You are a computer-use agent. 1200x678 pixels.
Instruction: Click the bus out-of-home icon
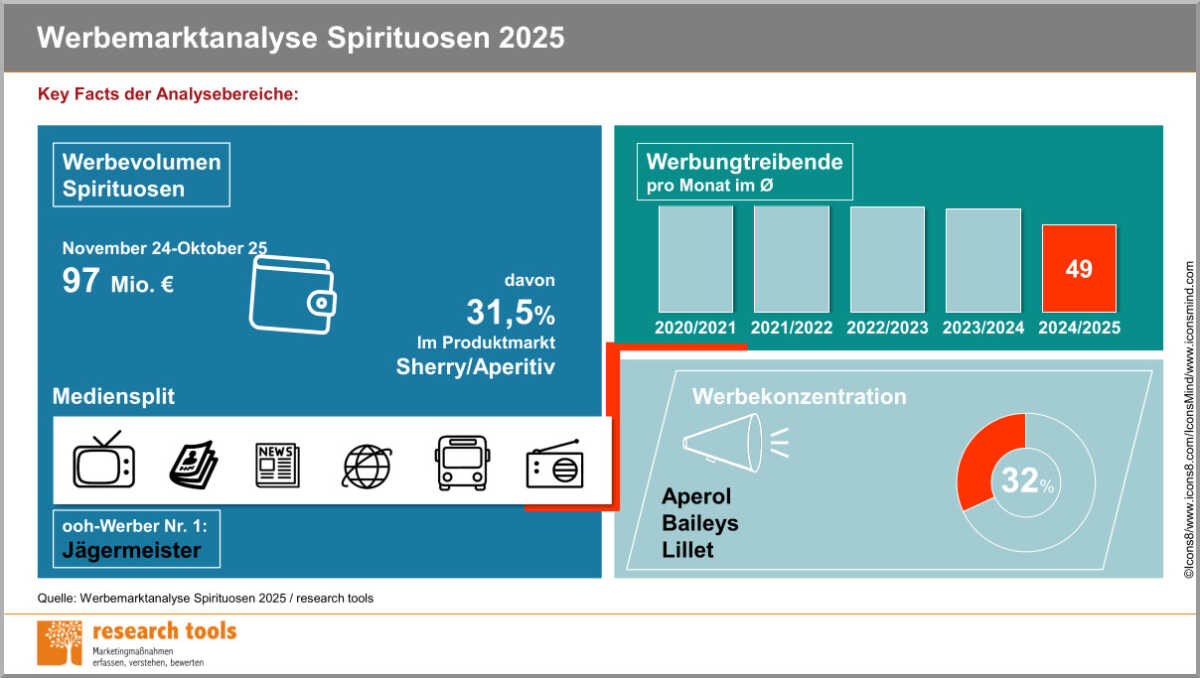pyautogui.click(x=462, y=463)
